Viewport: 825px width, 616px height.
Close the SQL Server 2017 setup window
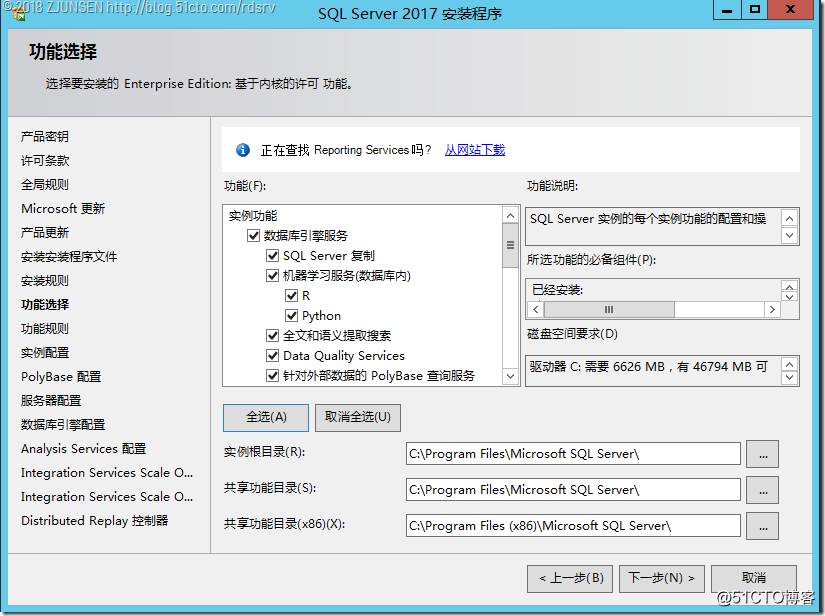click(790, 9)
